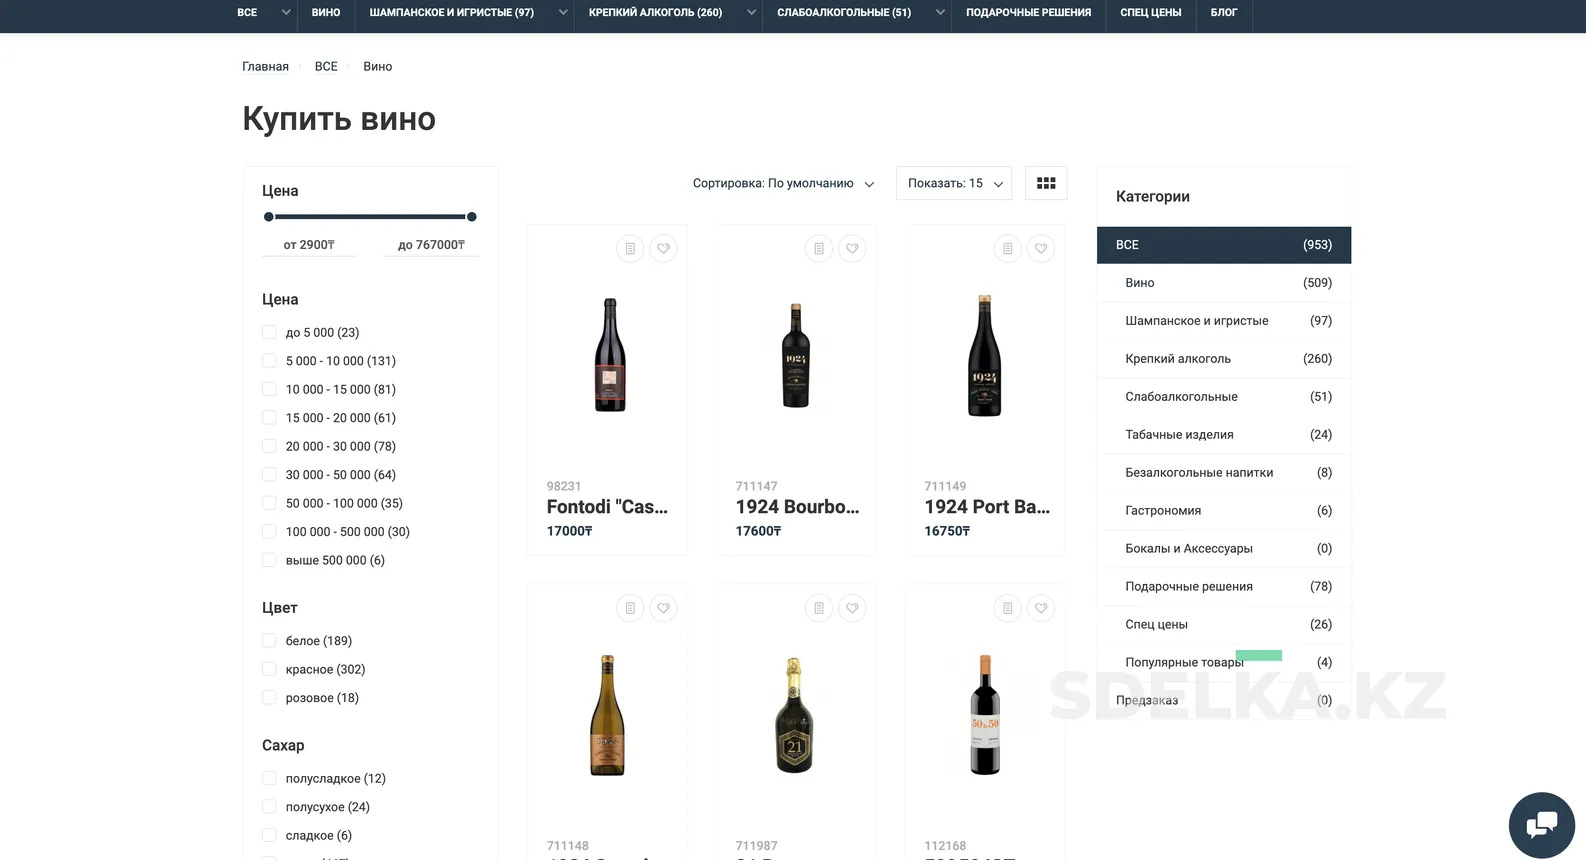Grab minimum price slider handle
Viewport: 1586px width, 860px height.
click(268, 217)
